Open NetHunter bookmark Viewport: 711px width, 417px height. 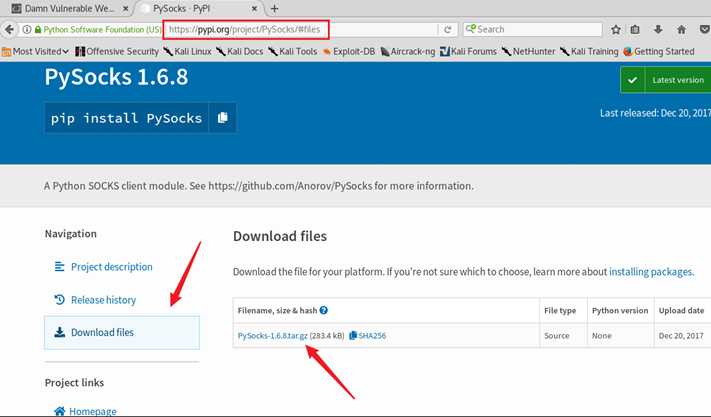click(529, 52)
